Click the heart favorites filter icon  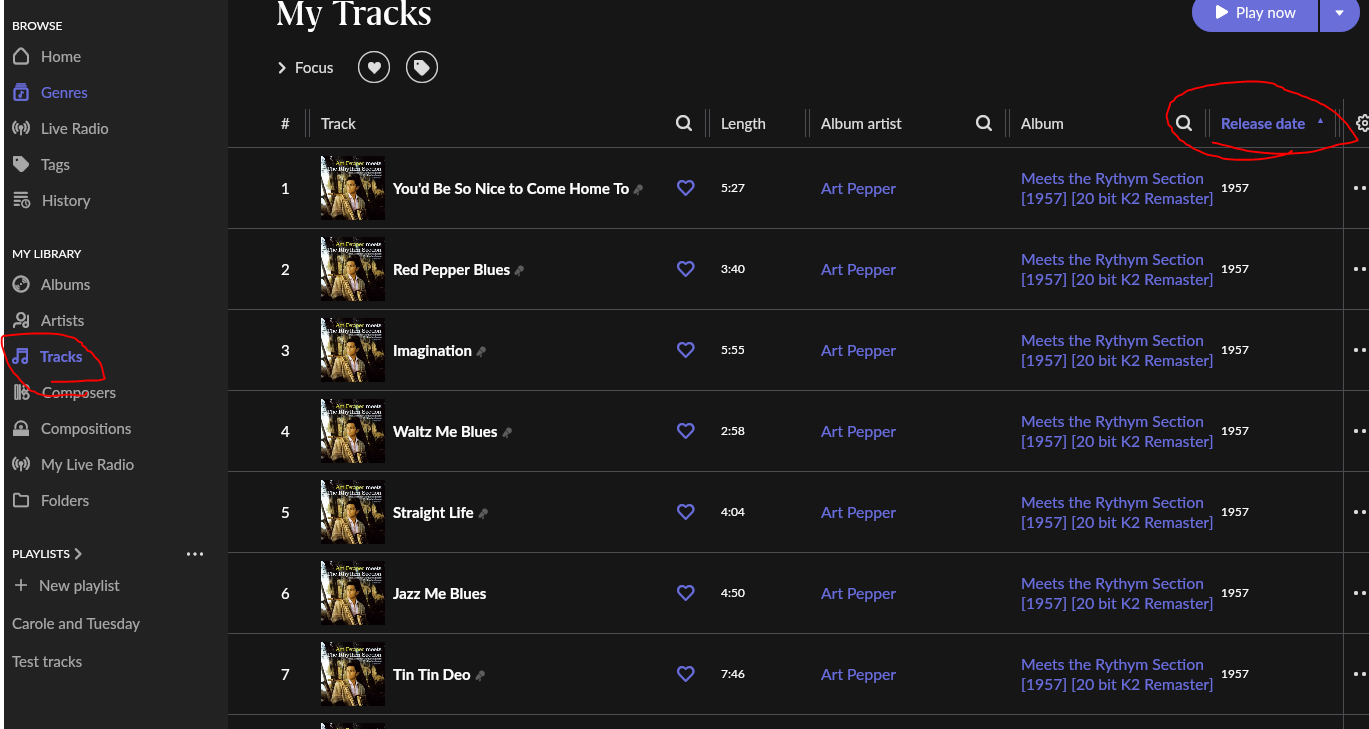(374, 68)
